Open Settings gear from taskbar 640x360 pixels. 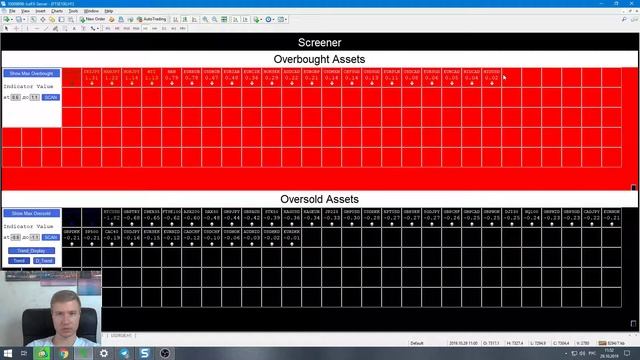(x=104, y=353)
